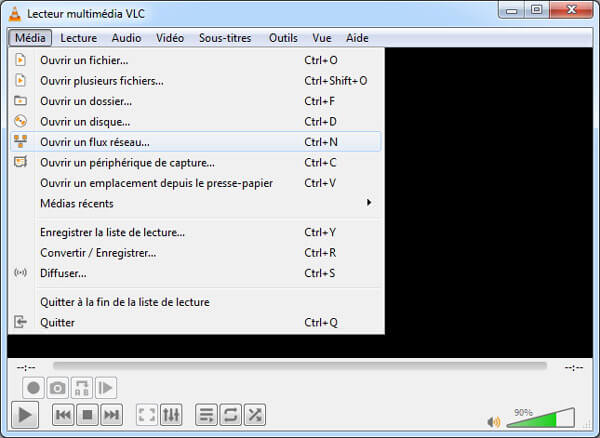This screenshot has width=600, height=438.
Task: Click the folder icon beside Ouvrir un dossier
Action: click(x=20, y=101)
